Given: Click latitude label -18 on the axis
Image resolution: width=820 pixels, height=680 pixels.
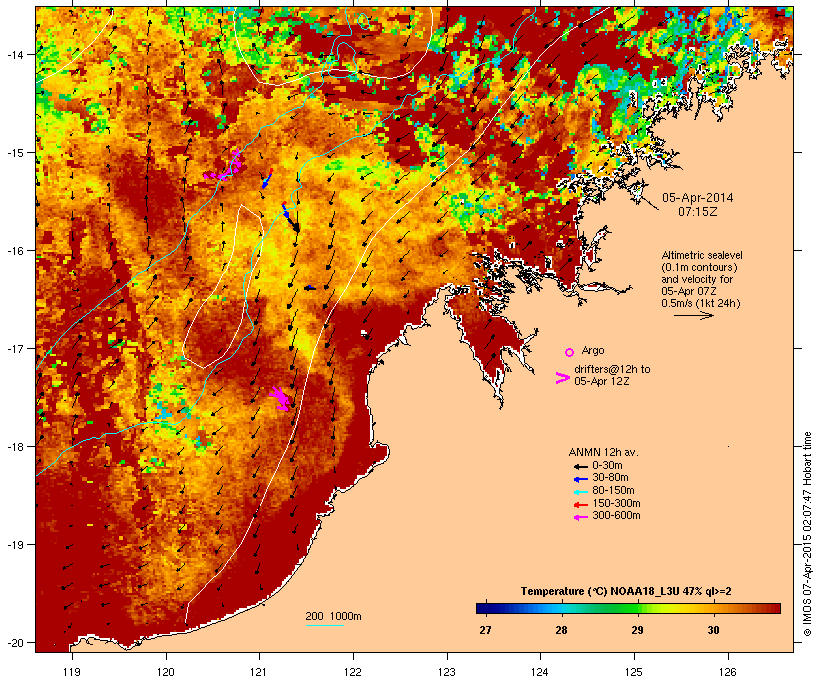Looking at the screenshot, I should pos(14,446).
